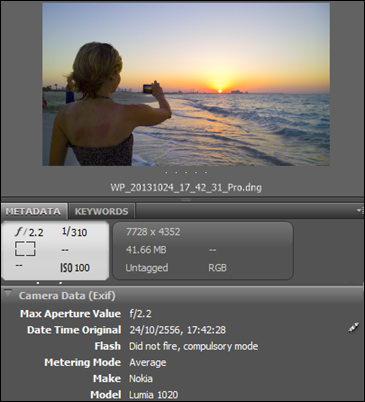Click the Flash label
This screenshot has width=365, height=402.
tap(107, 346)
